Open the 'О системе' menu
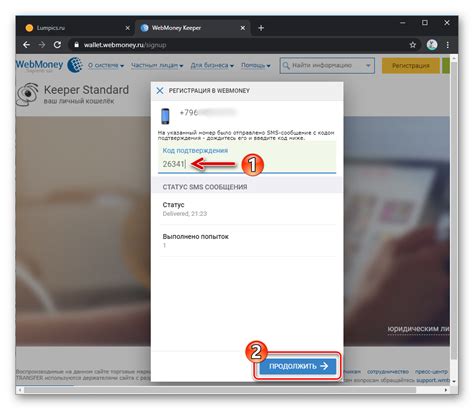 click(106, 65)
